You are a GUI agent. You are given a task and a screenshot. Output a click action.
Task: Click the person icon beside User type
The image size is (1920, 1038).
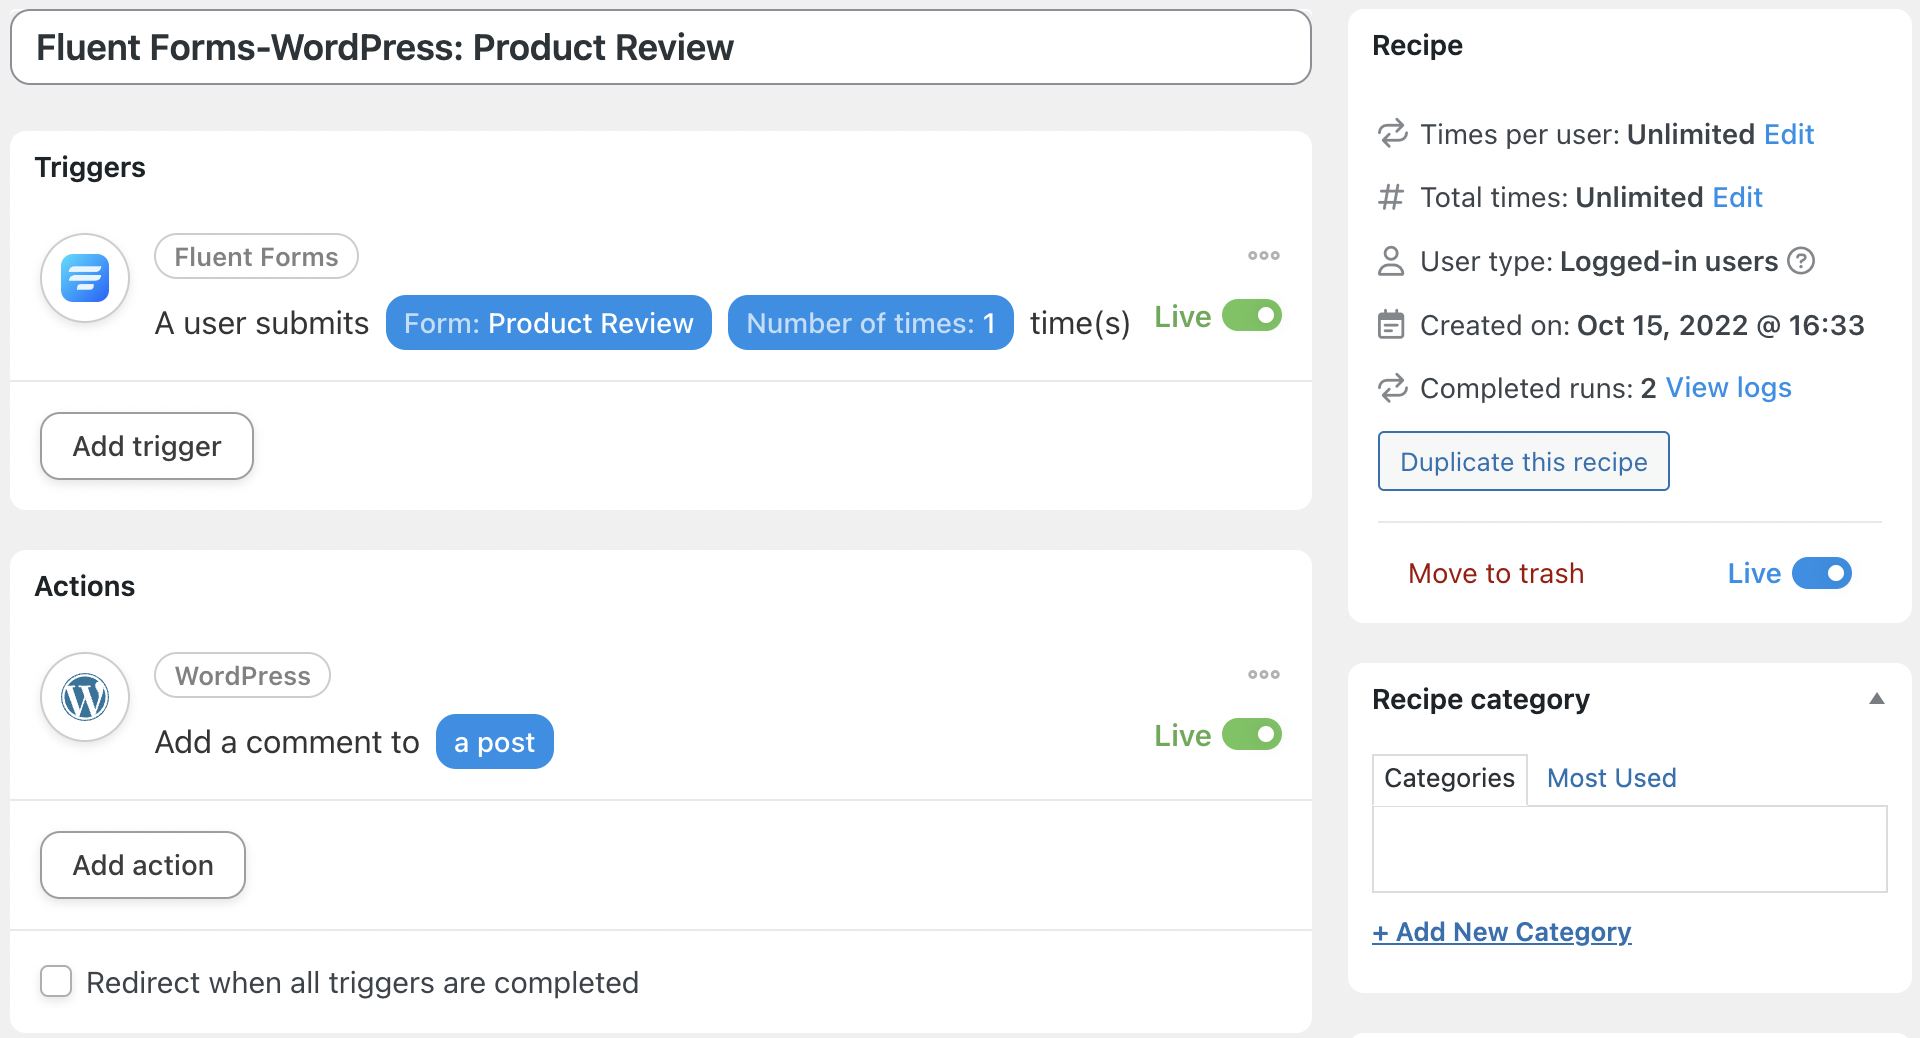tap(1391, 261)
